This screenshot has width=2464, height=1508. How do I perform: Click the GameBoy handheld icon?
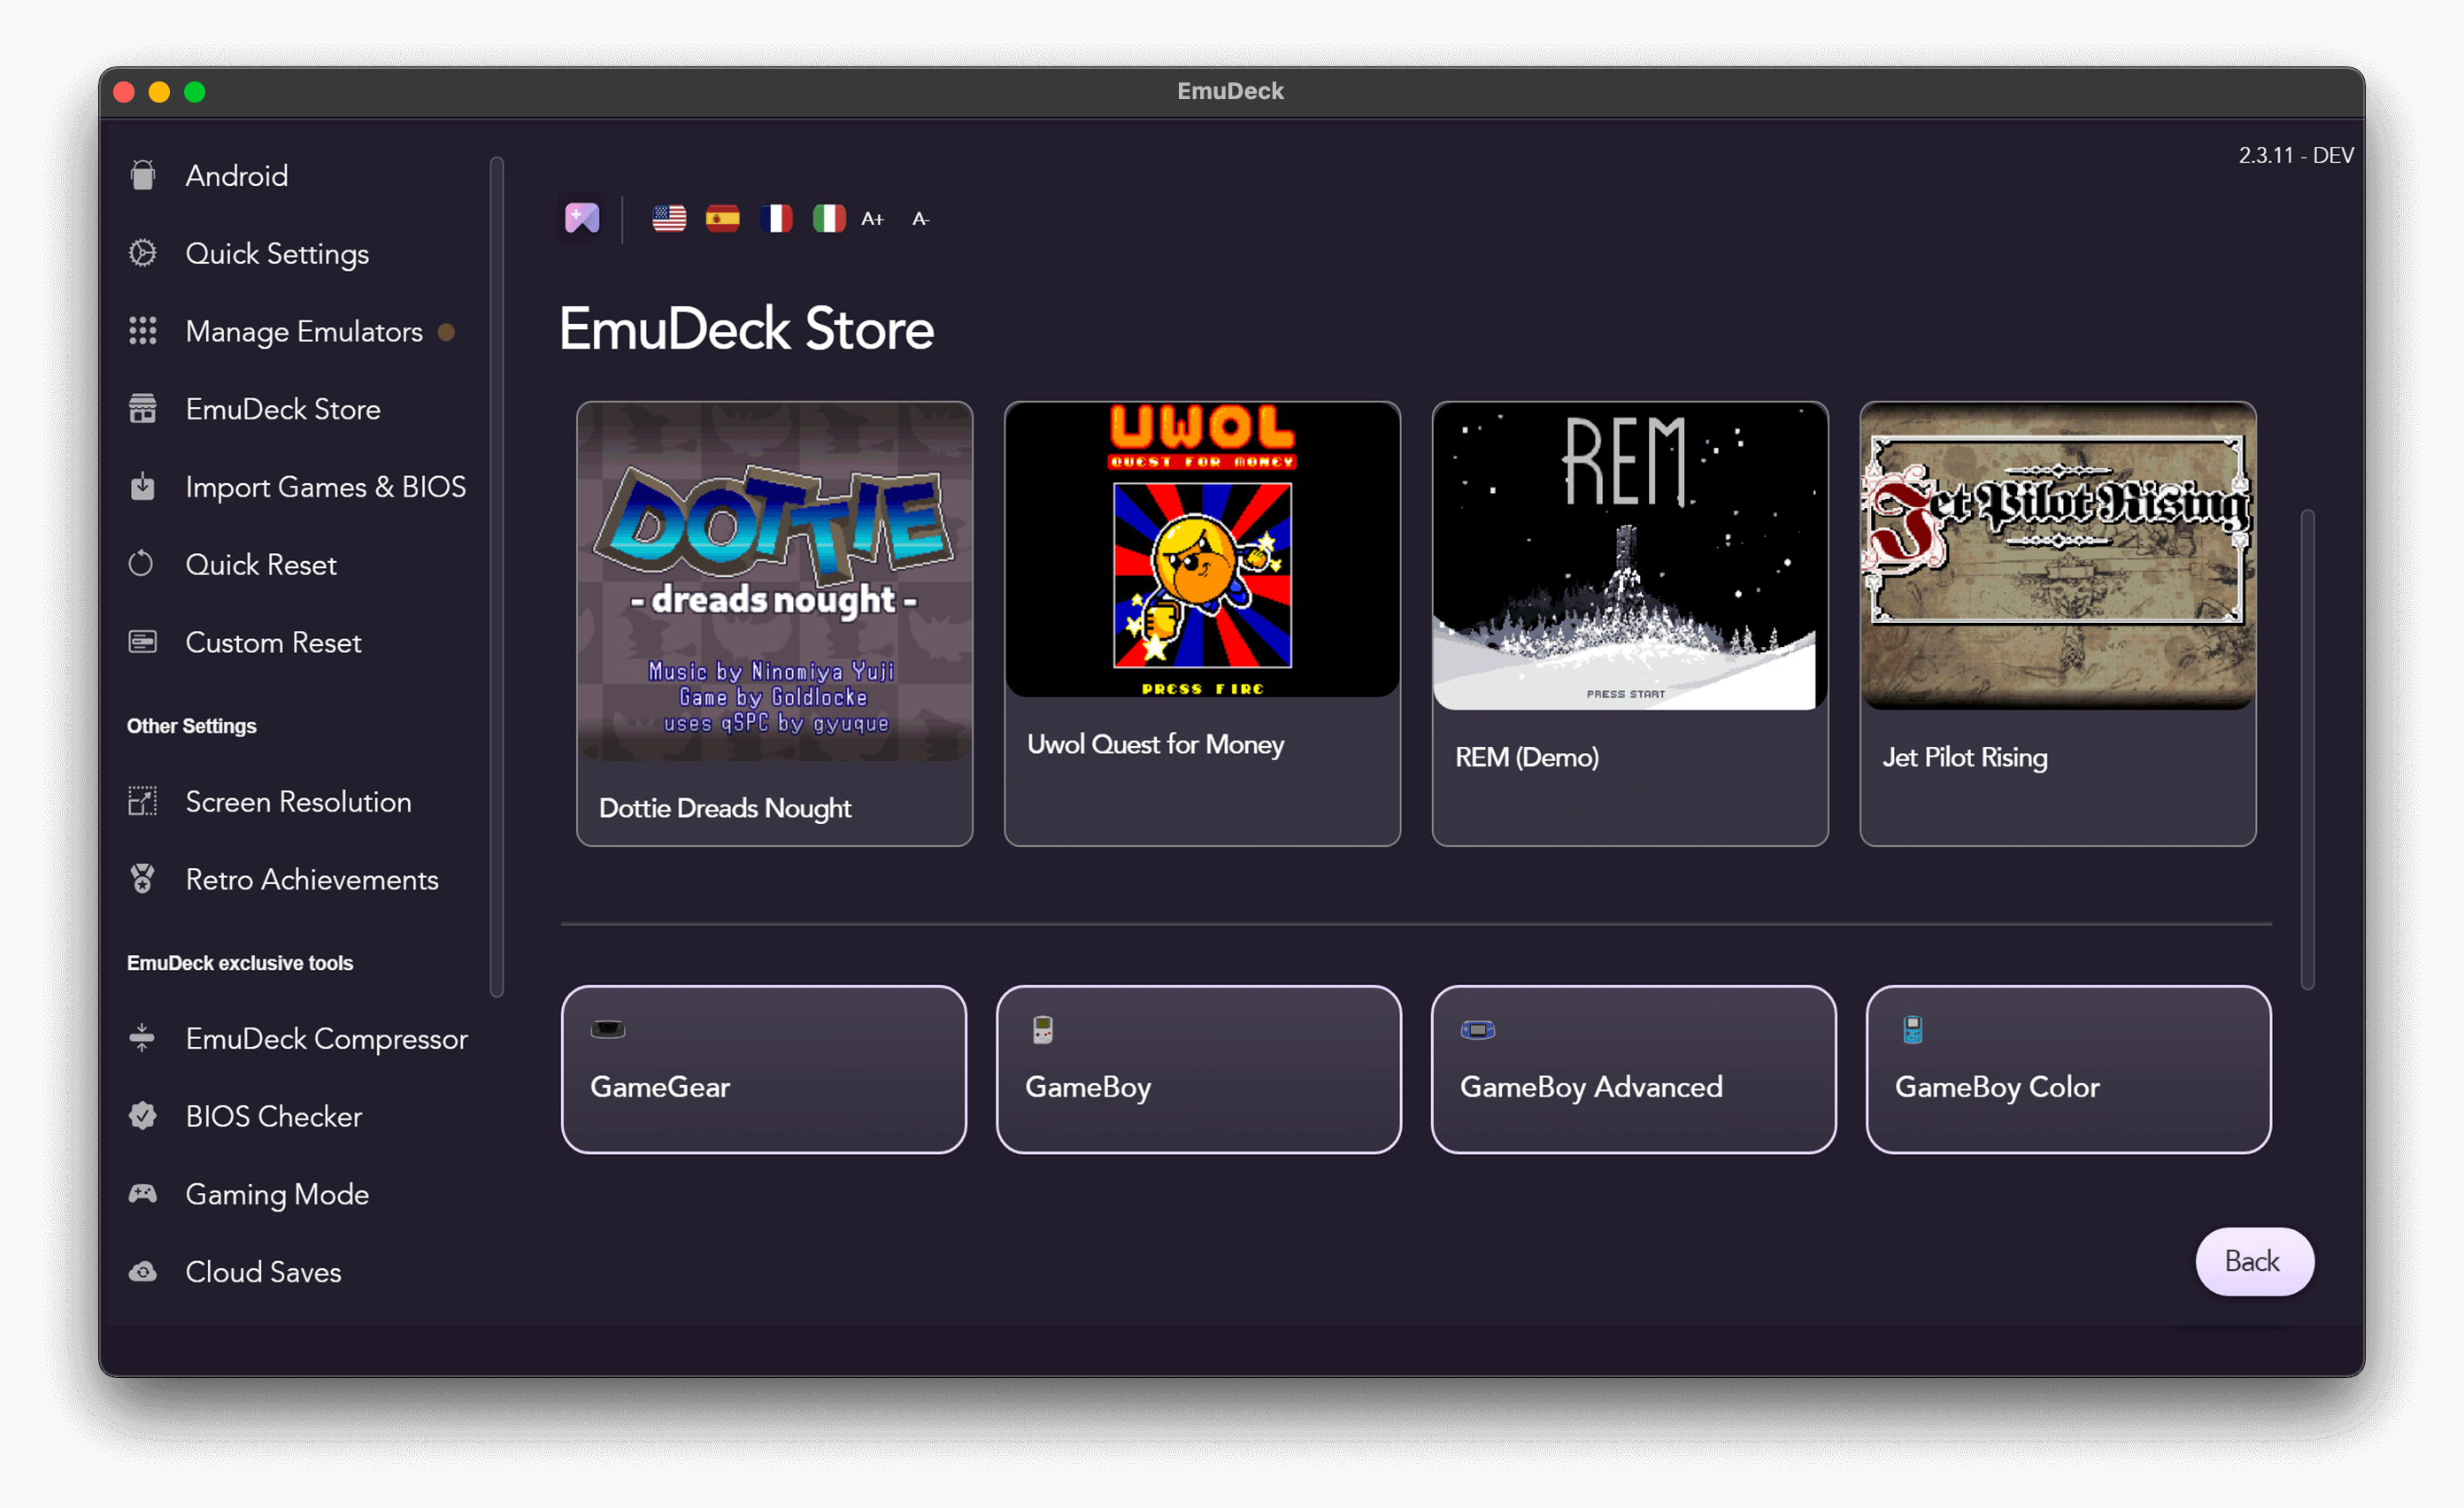[1043, 1029]
